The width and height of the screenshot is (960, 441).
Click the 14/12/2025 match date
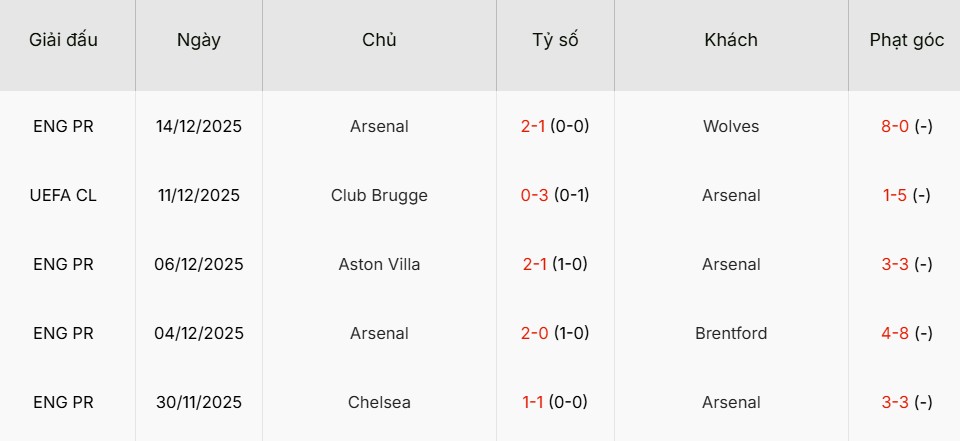pos(199,126)
